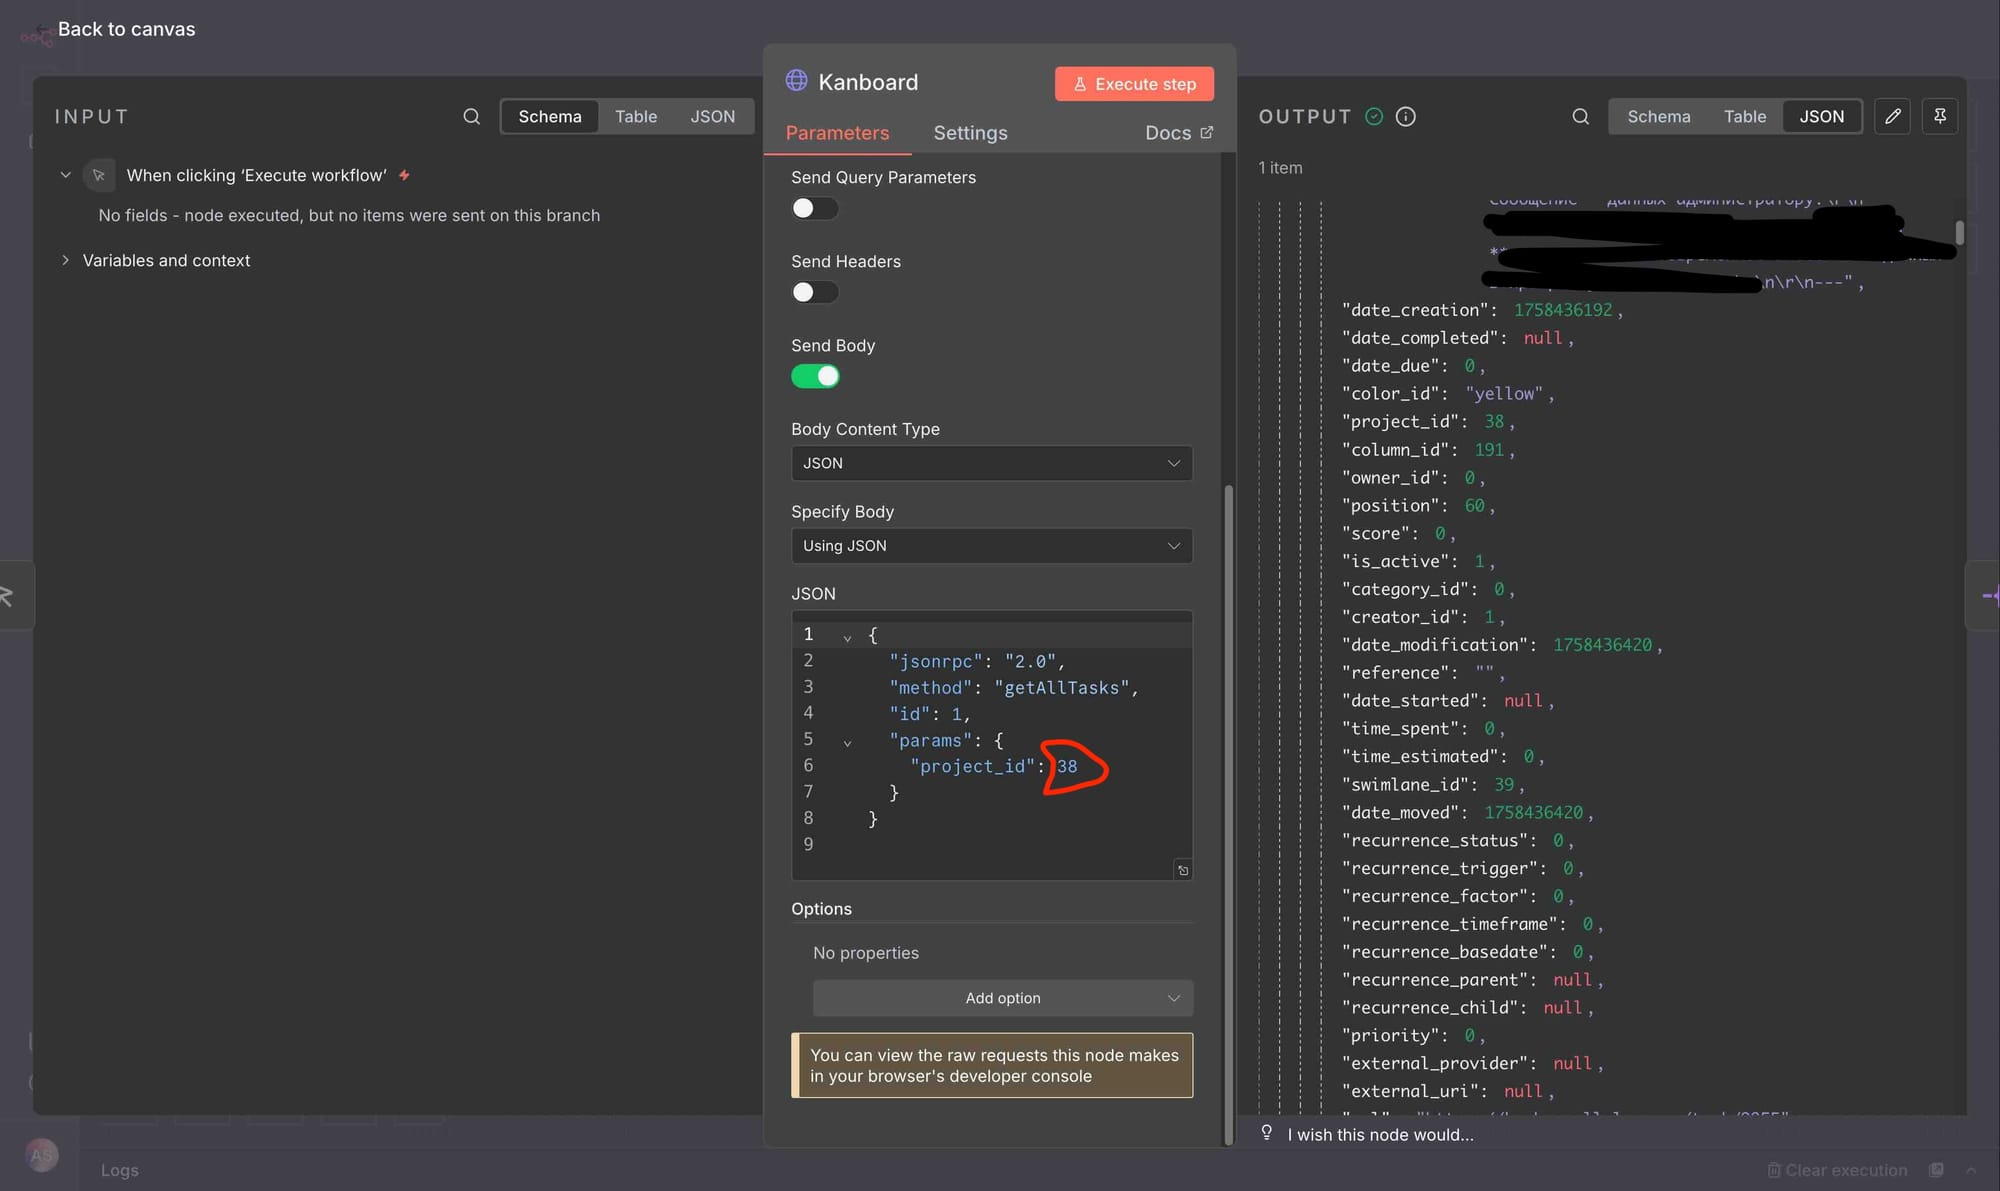The height and width of the screenshot is (1191, 2000).
Task: Click the edit output pencil icon
Action: click(x=1892, y=116)
